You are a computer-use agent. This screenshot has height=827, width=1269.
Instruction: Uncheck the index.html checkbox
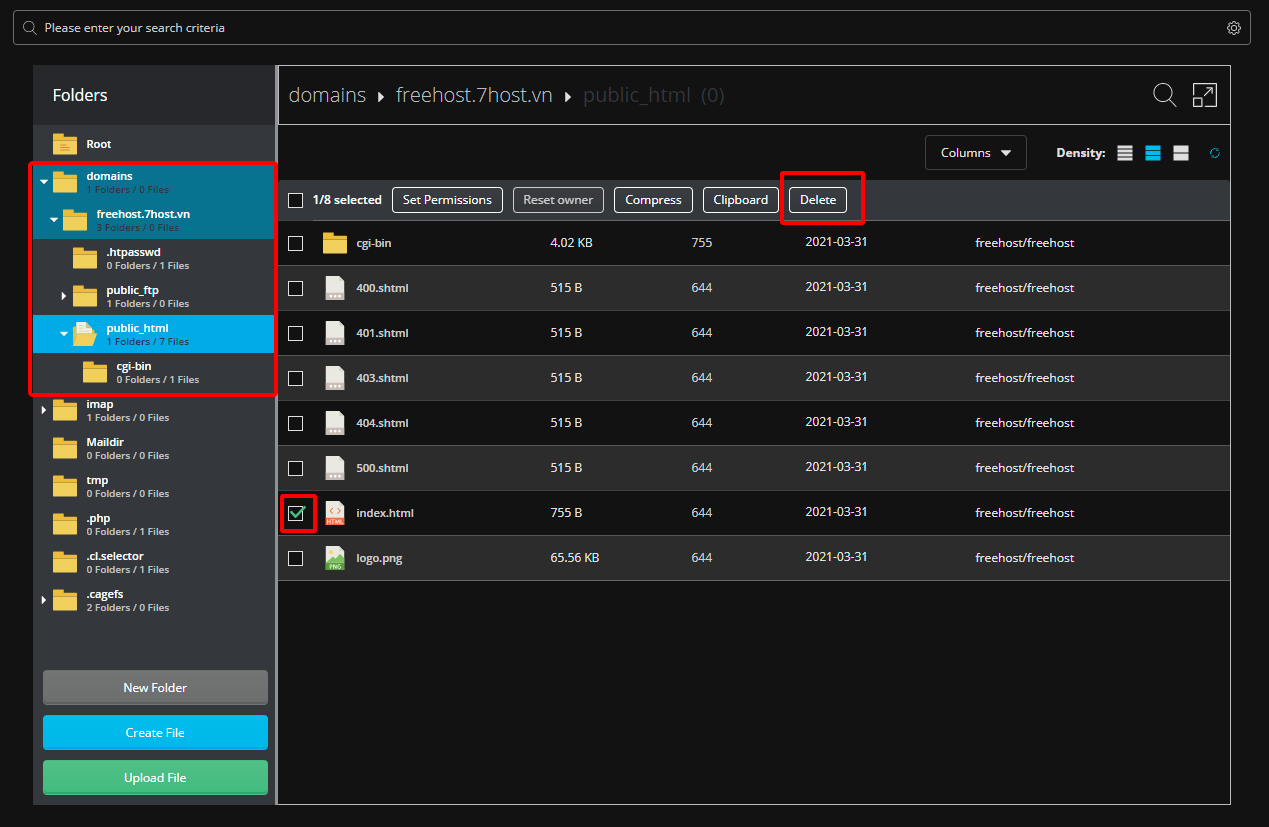coord(295,513)
